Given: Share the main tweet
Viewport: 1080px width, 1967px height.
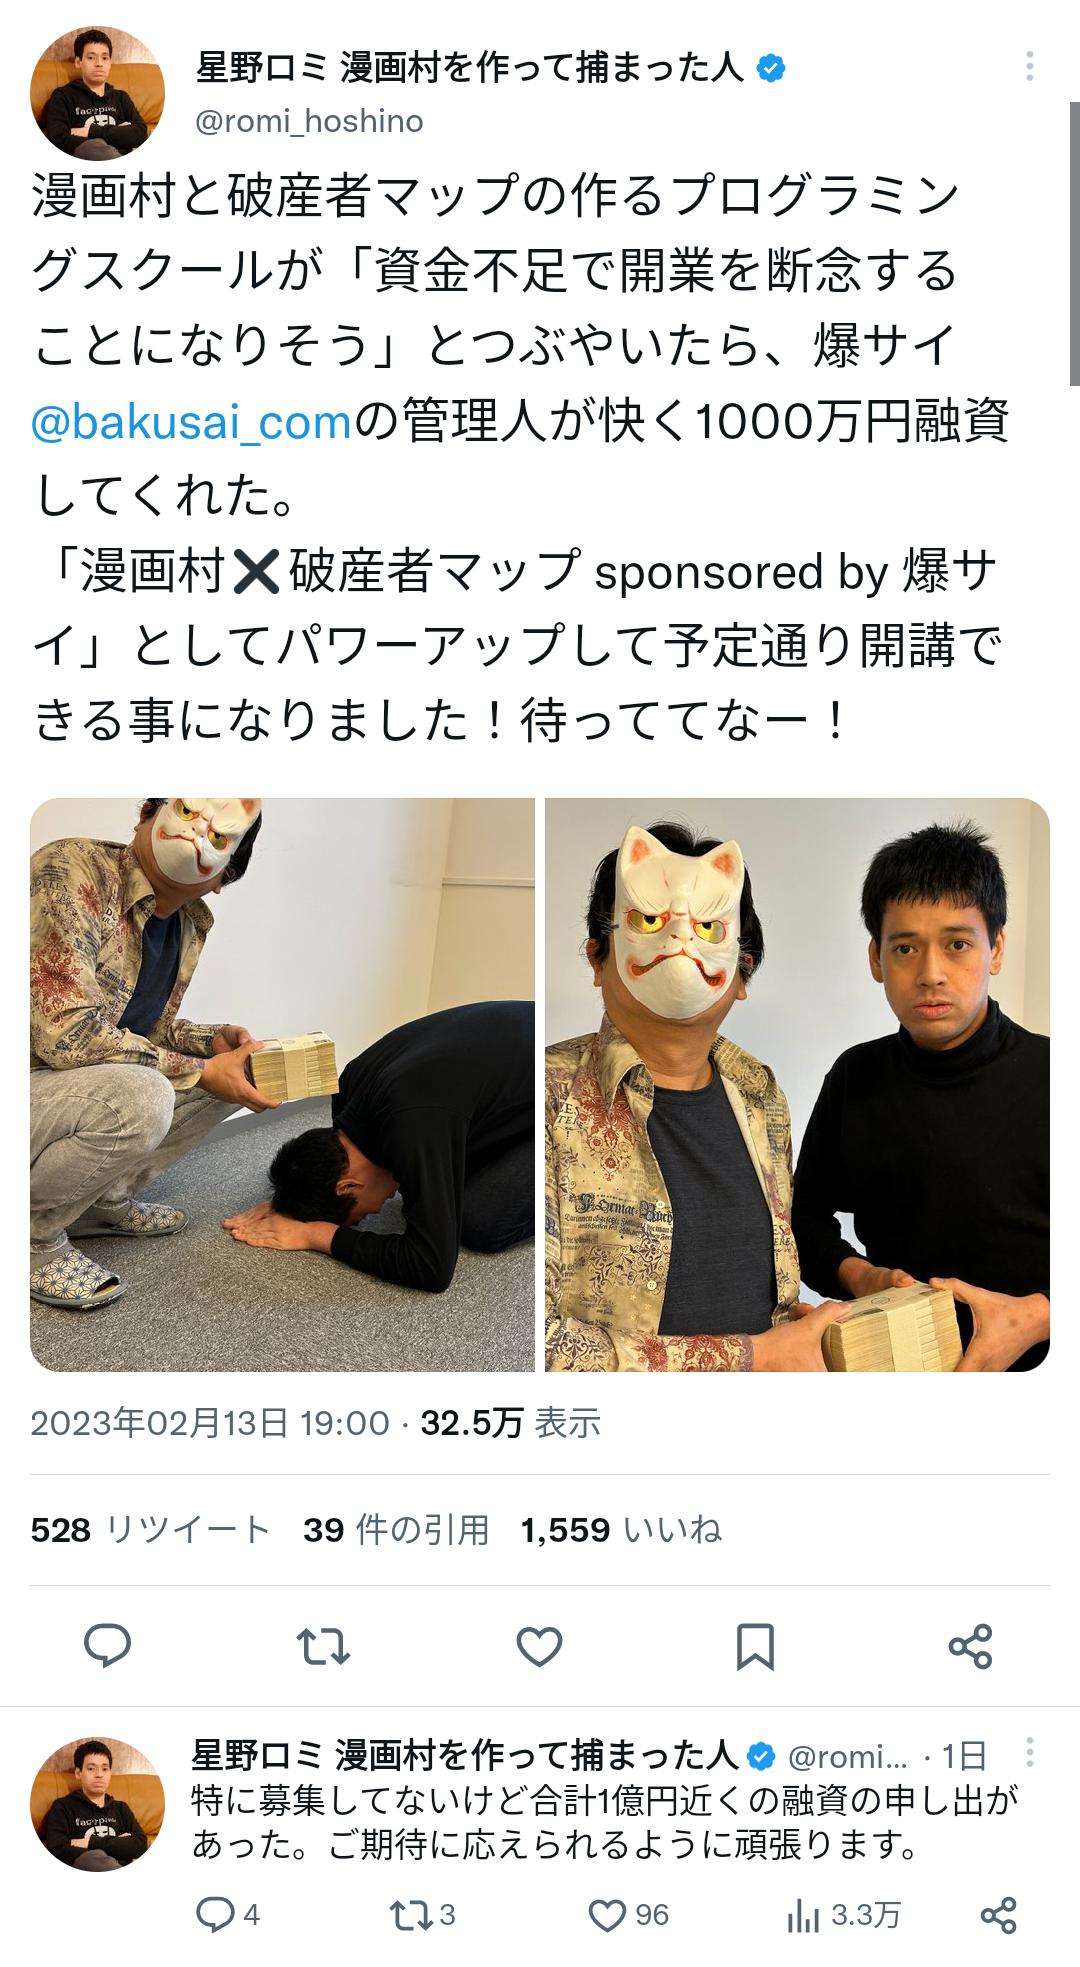Looking at the screenshot, I should click(x=970, y=1646).
